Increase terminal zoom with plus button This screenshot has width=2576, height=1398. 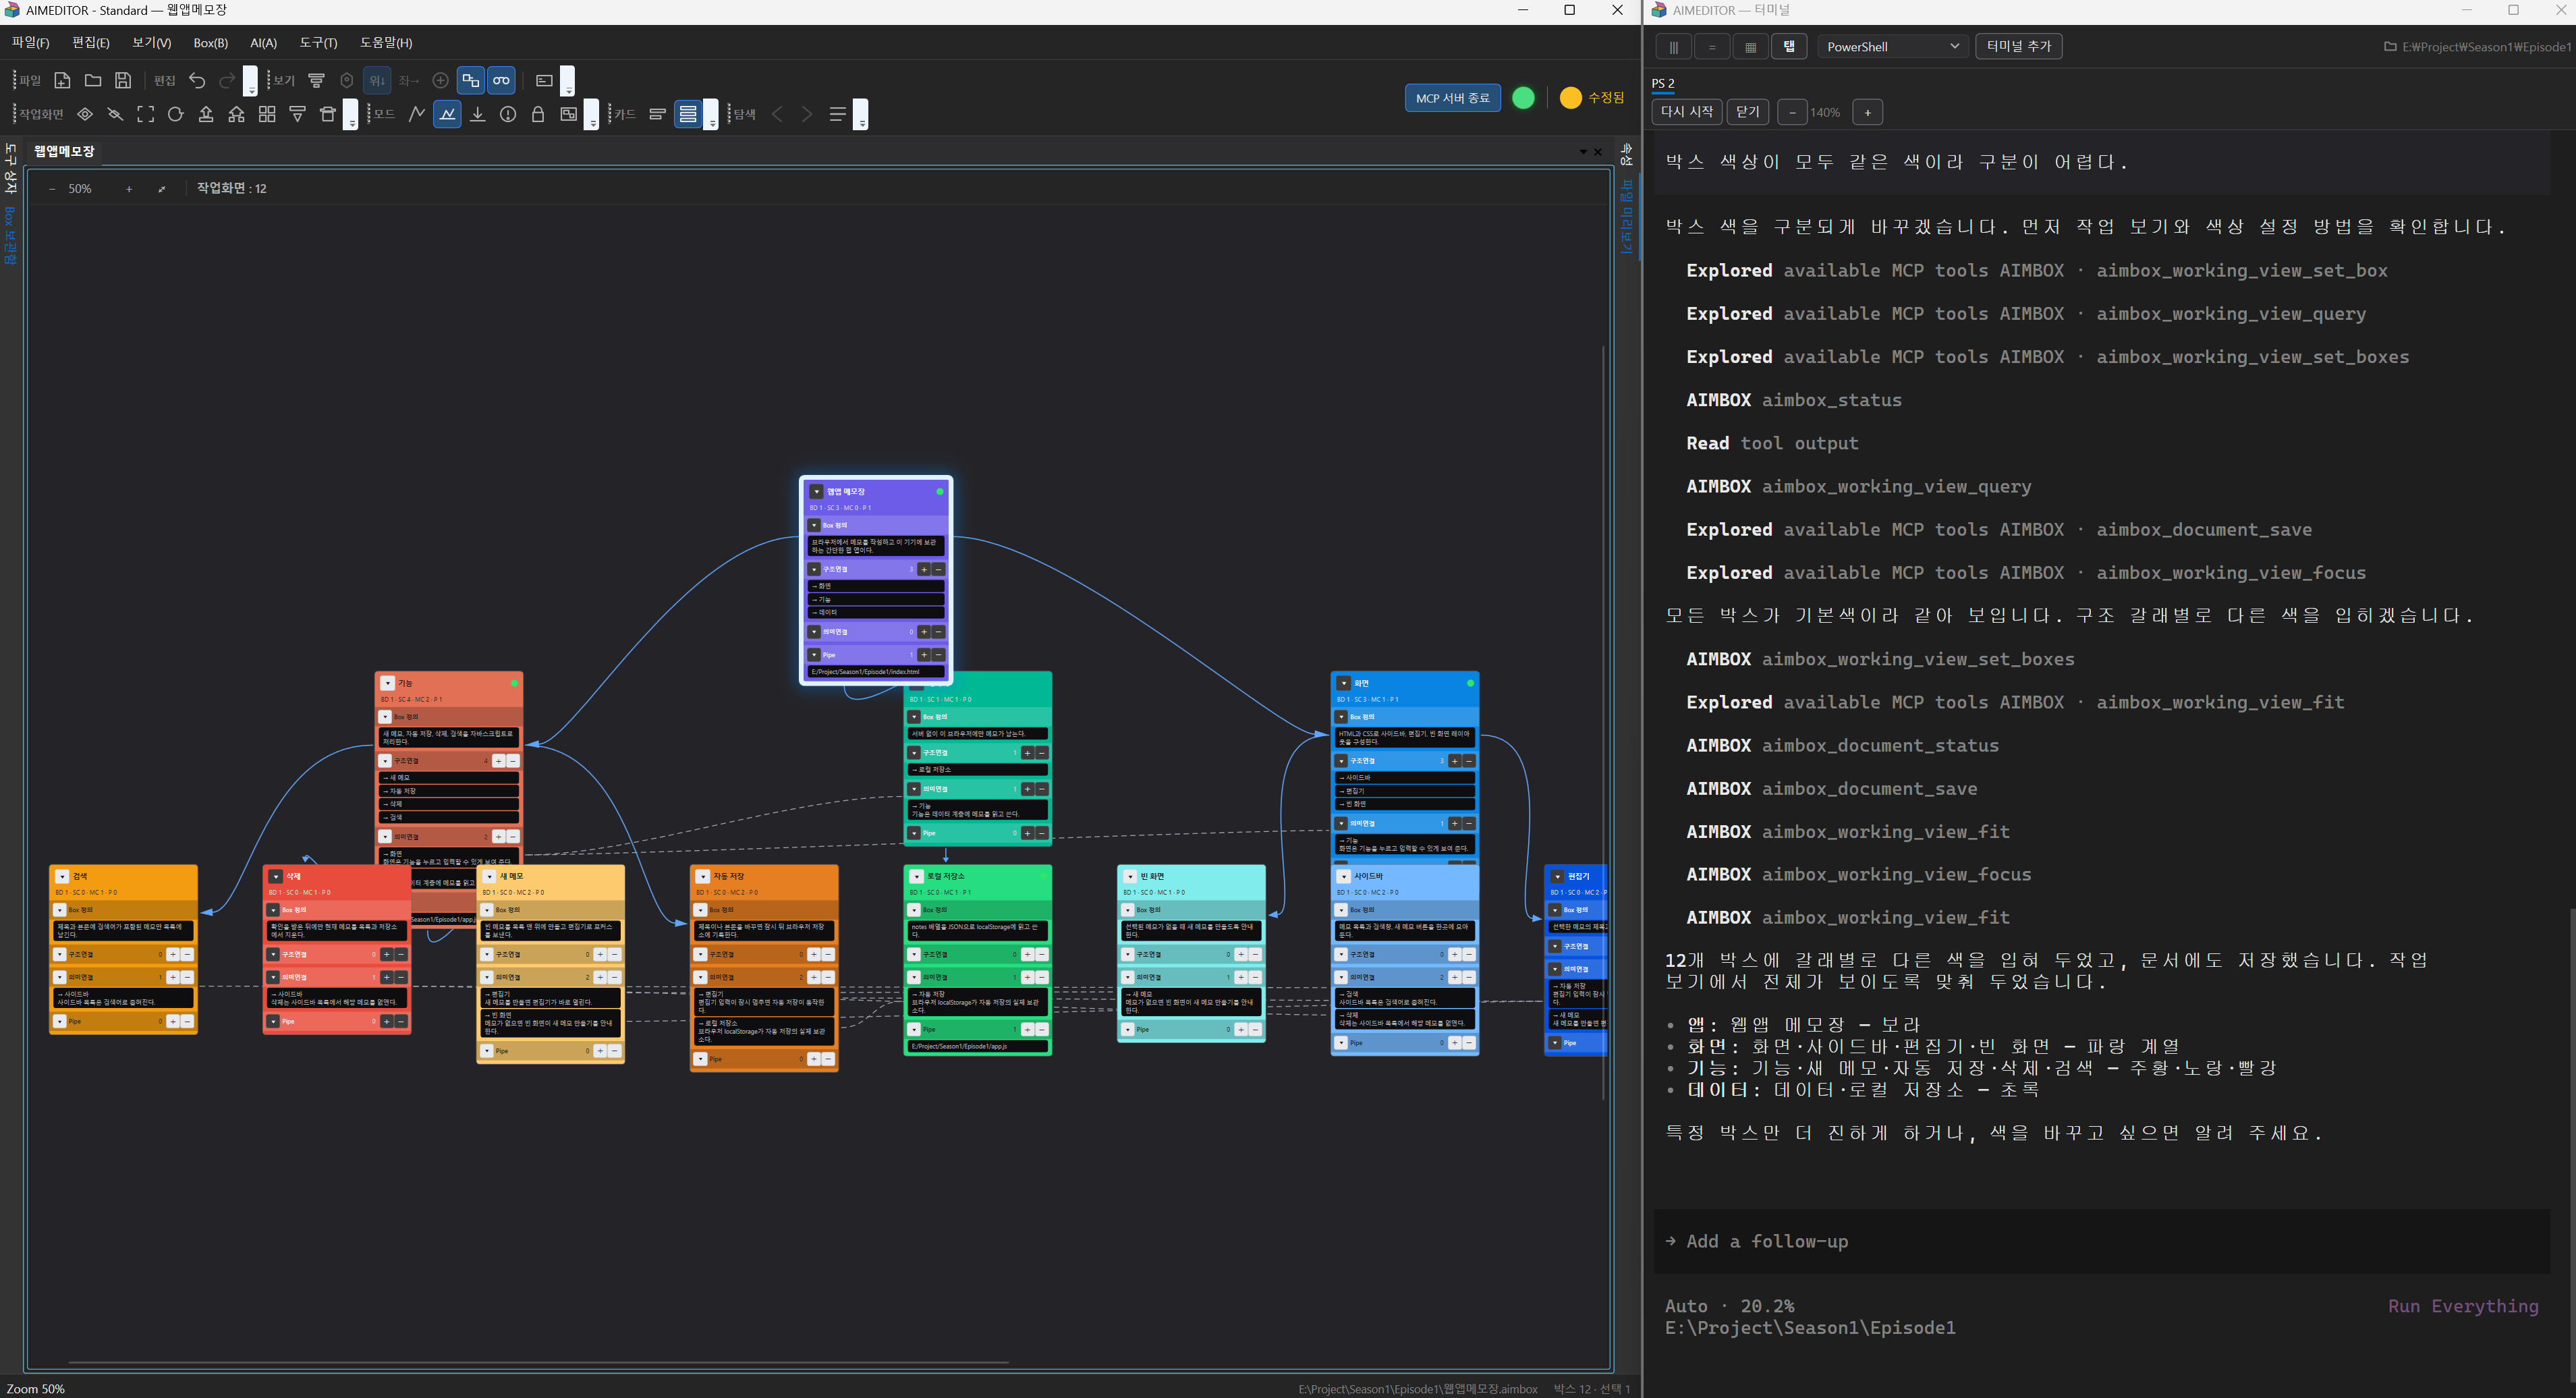1867,112
